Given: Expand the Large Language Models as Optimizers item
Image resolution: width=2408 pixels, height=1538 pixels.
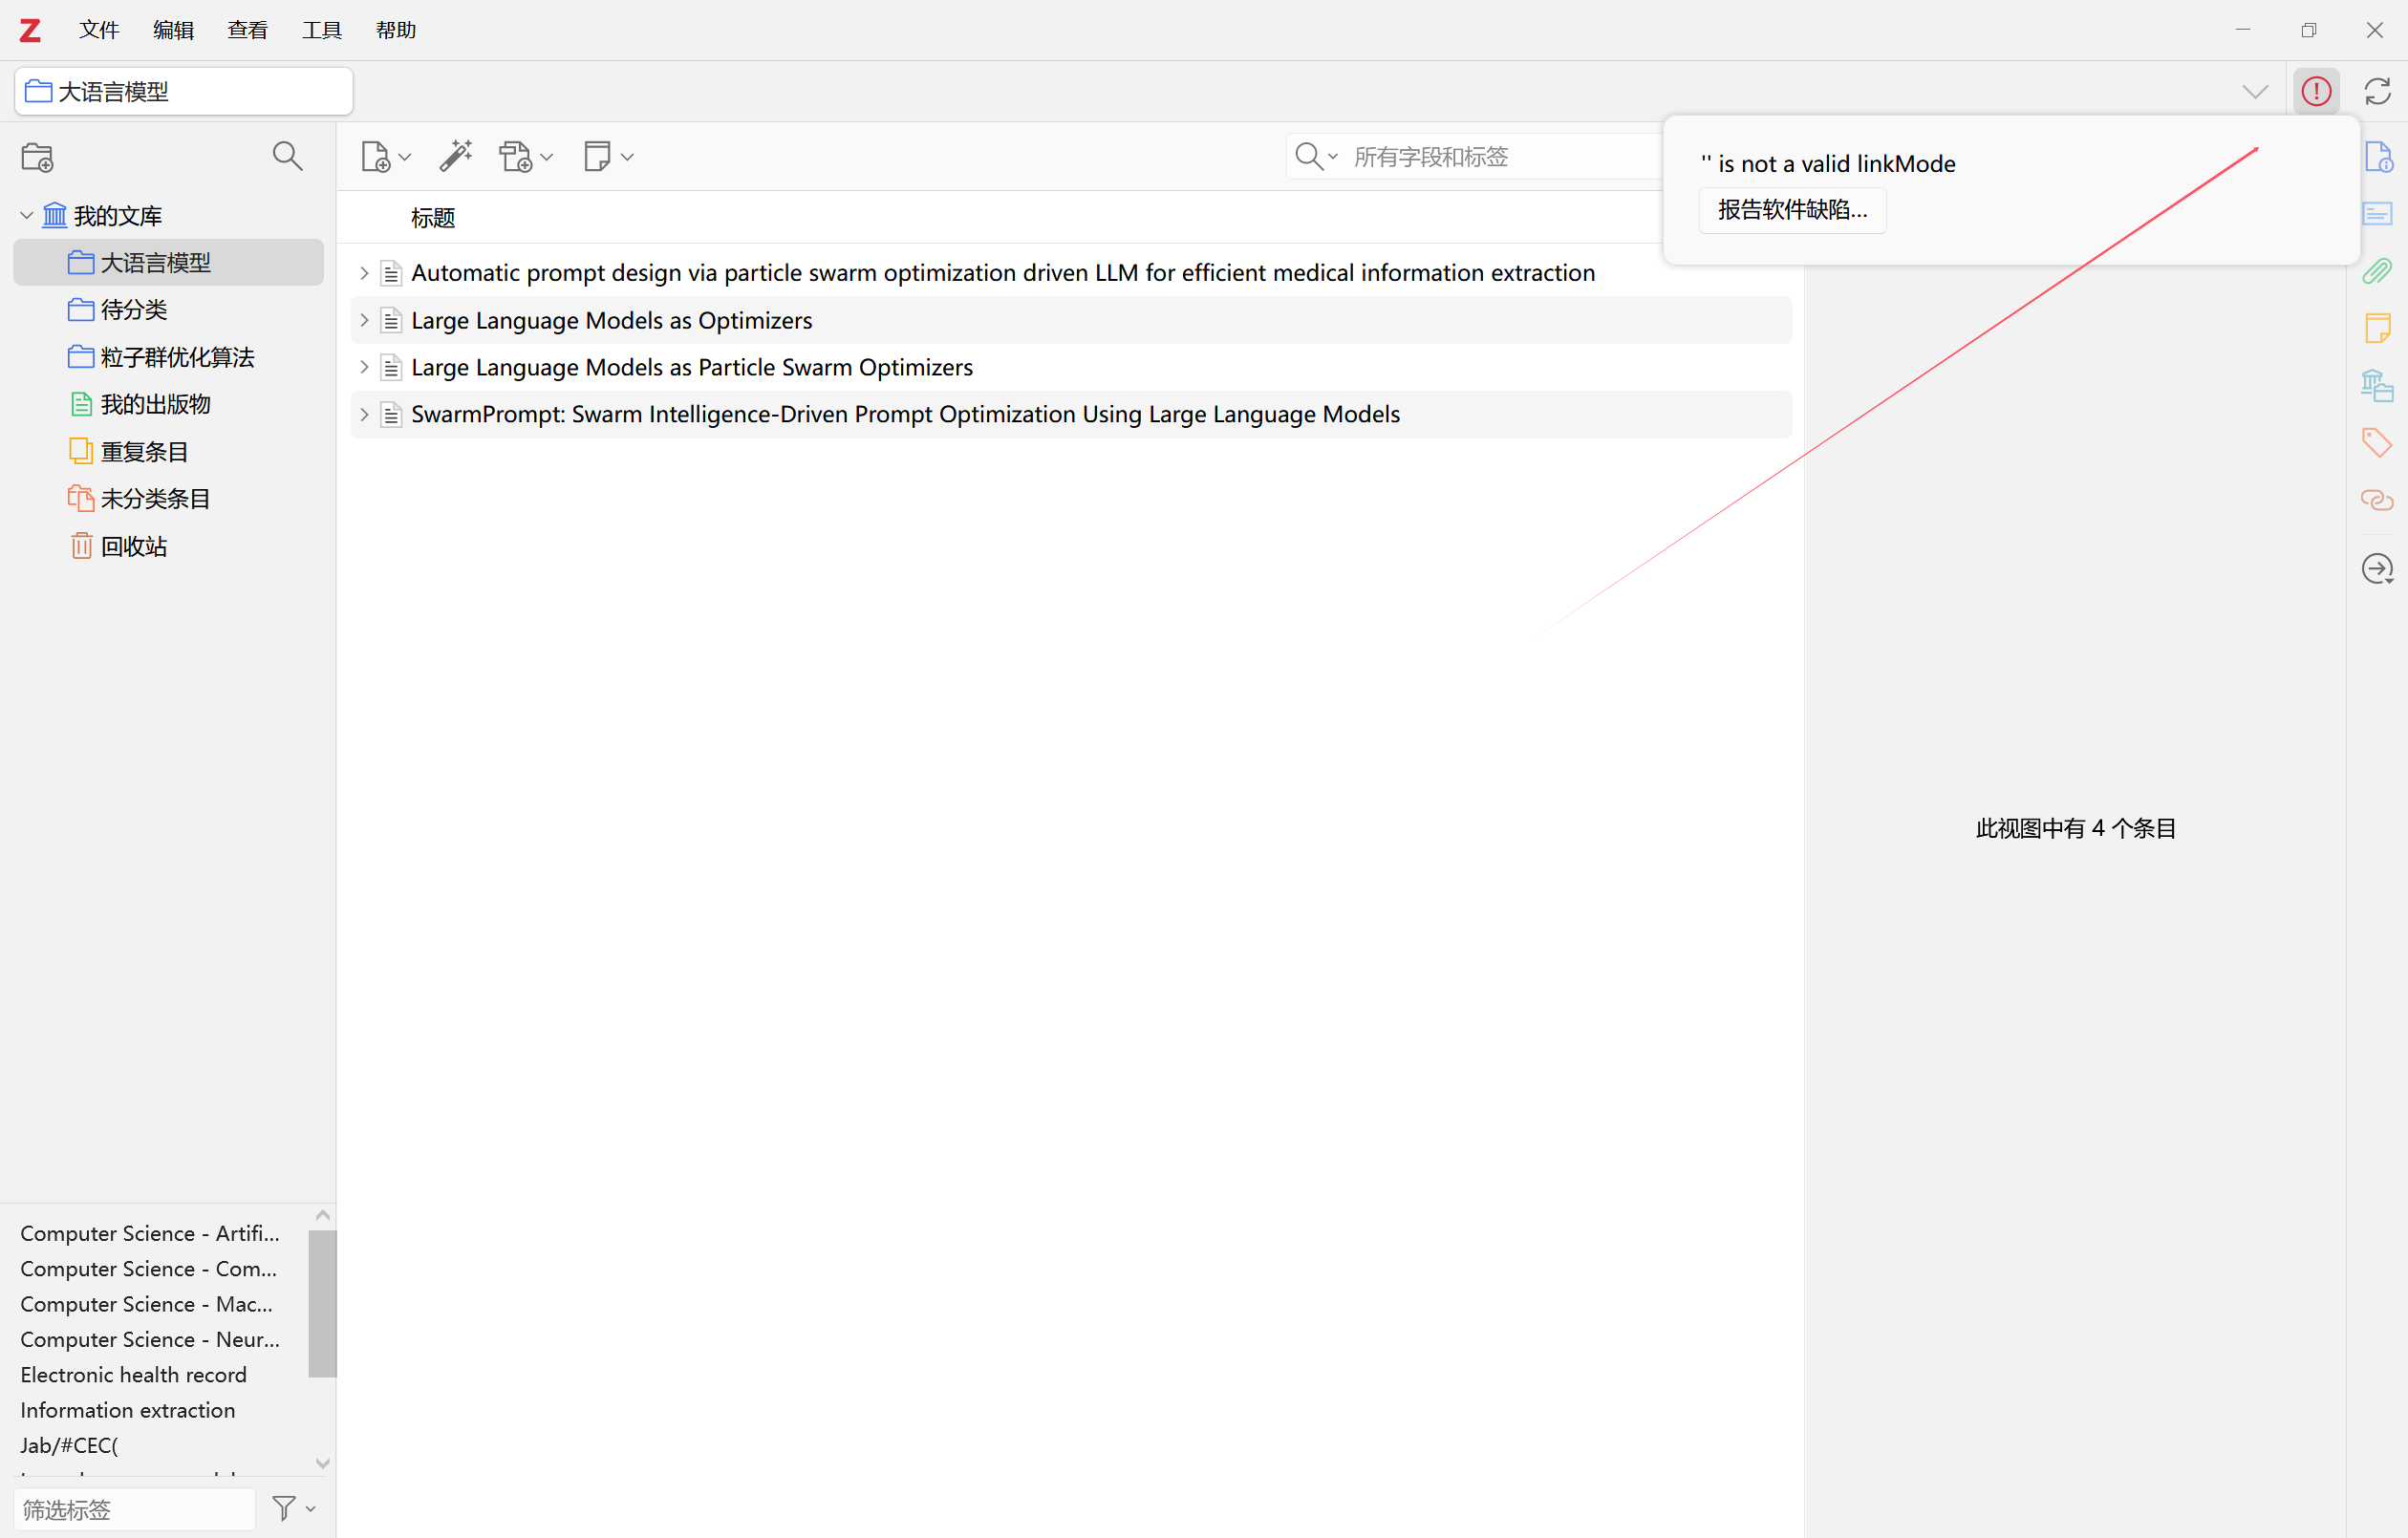Looking at the screenshot, I should 364,320.
